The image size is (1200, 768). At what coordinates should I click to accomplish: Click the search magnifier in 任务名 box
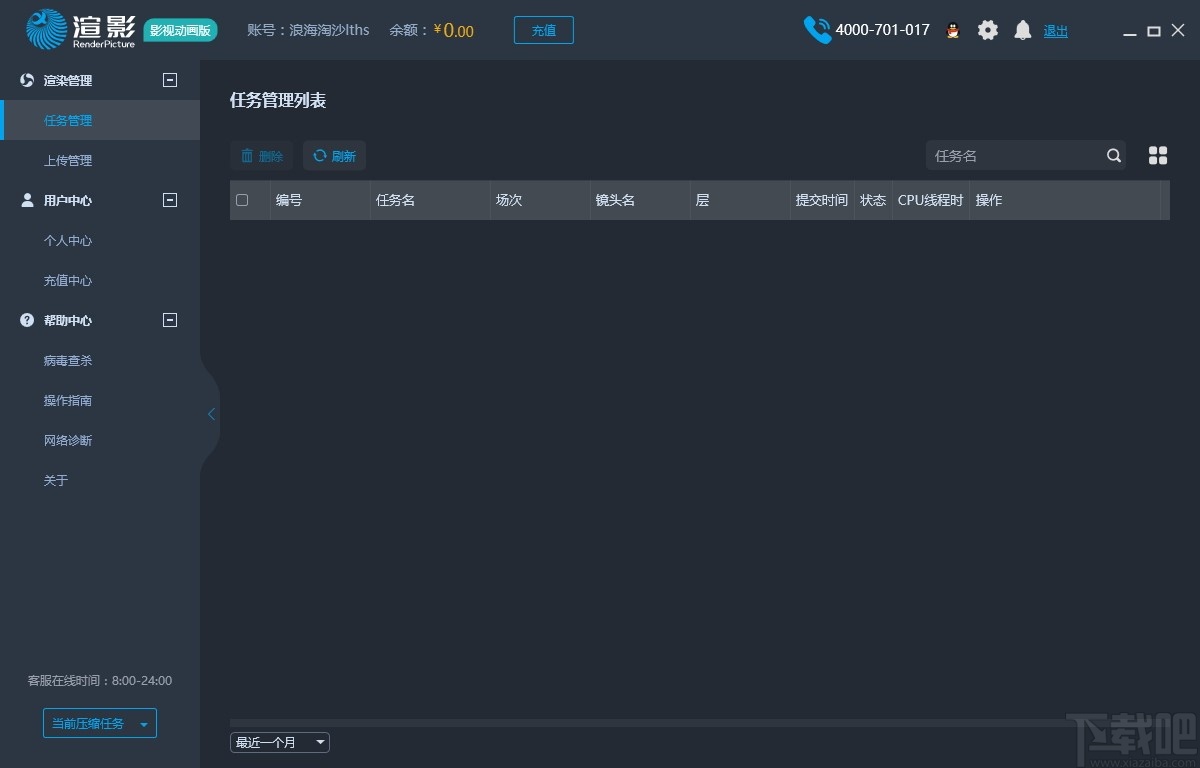(1113, 155)
